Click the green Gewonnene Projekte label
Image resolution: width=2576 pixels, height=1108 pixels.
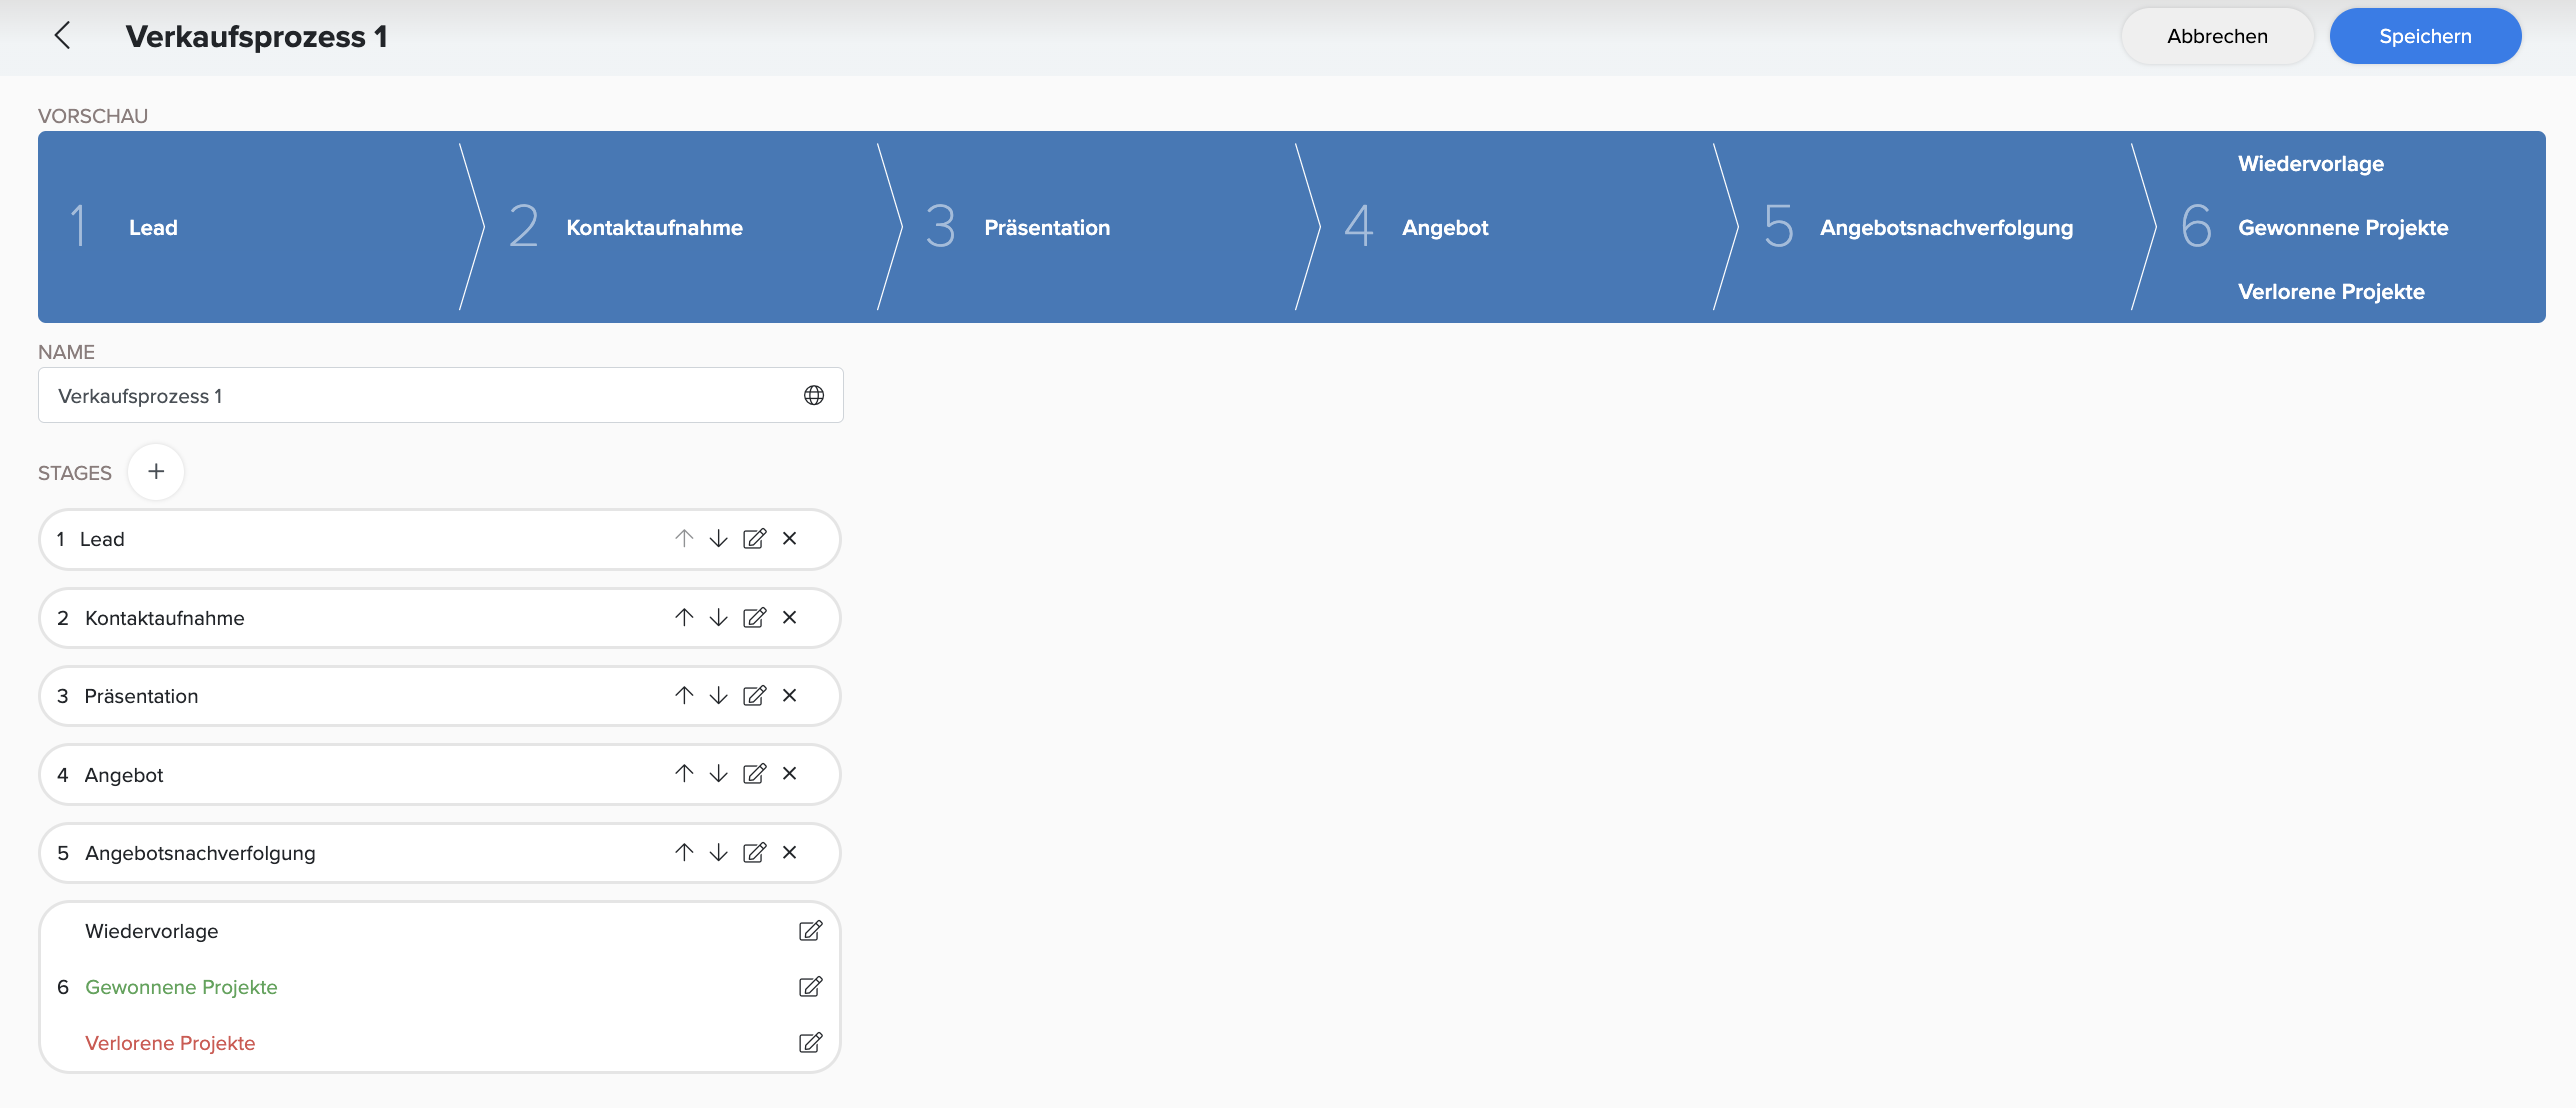[x=181, y=987]
